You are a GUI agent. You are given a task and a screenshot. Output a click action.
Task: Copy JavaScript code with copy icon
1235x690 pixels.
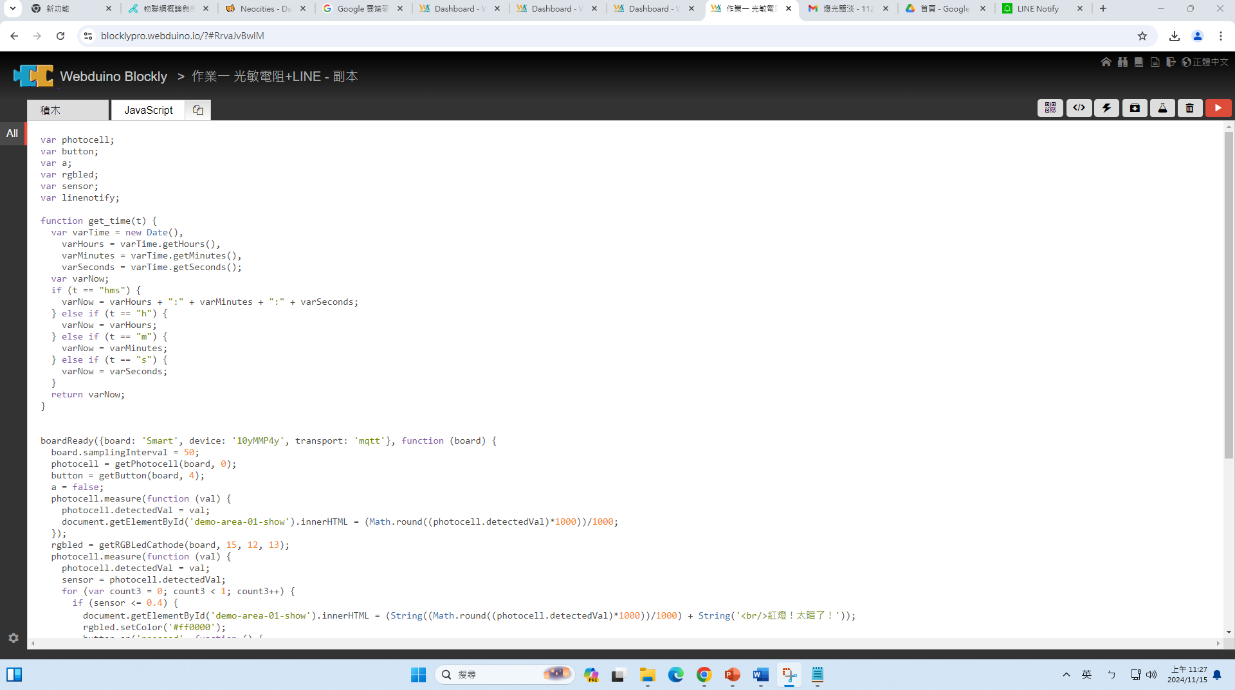pos(198,110)
